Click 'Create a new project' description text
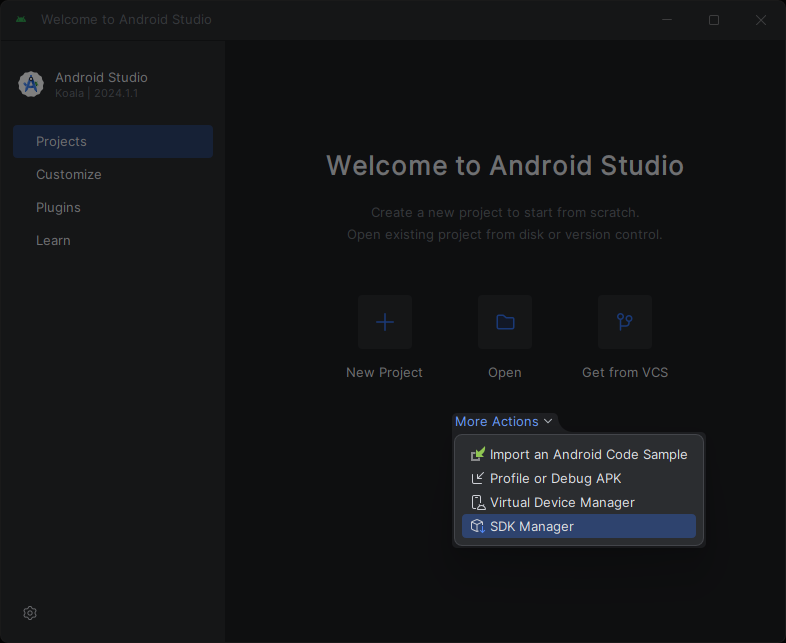The width and height of the screenshot is (786, 643). (x=505, y=212)
